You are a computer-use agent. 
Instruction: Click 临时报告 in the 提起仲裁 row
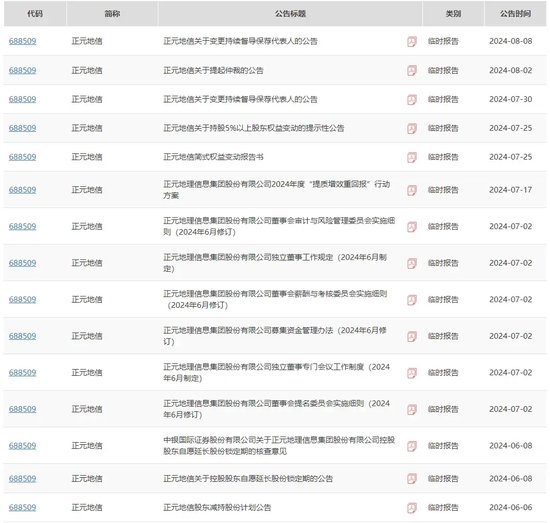click(x=443, y=70)
